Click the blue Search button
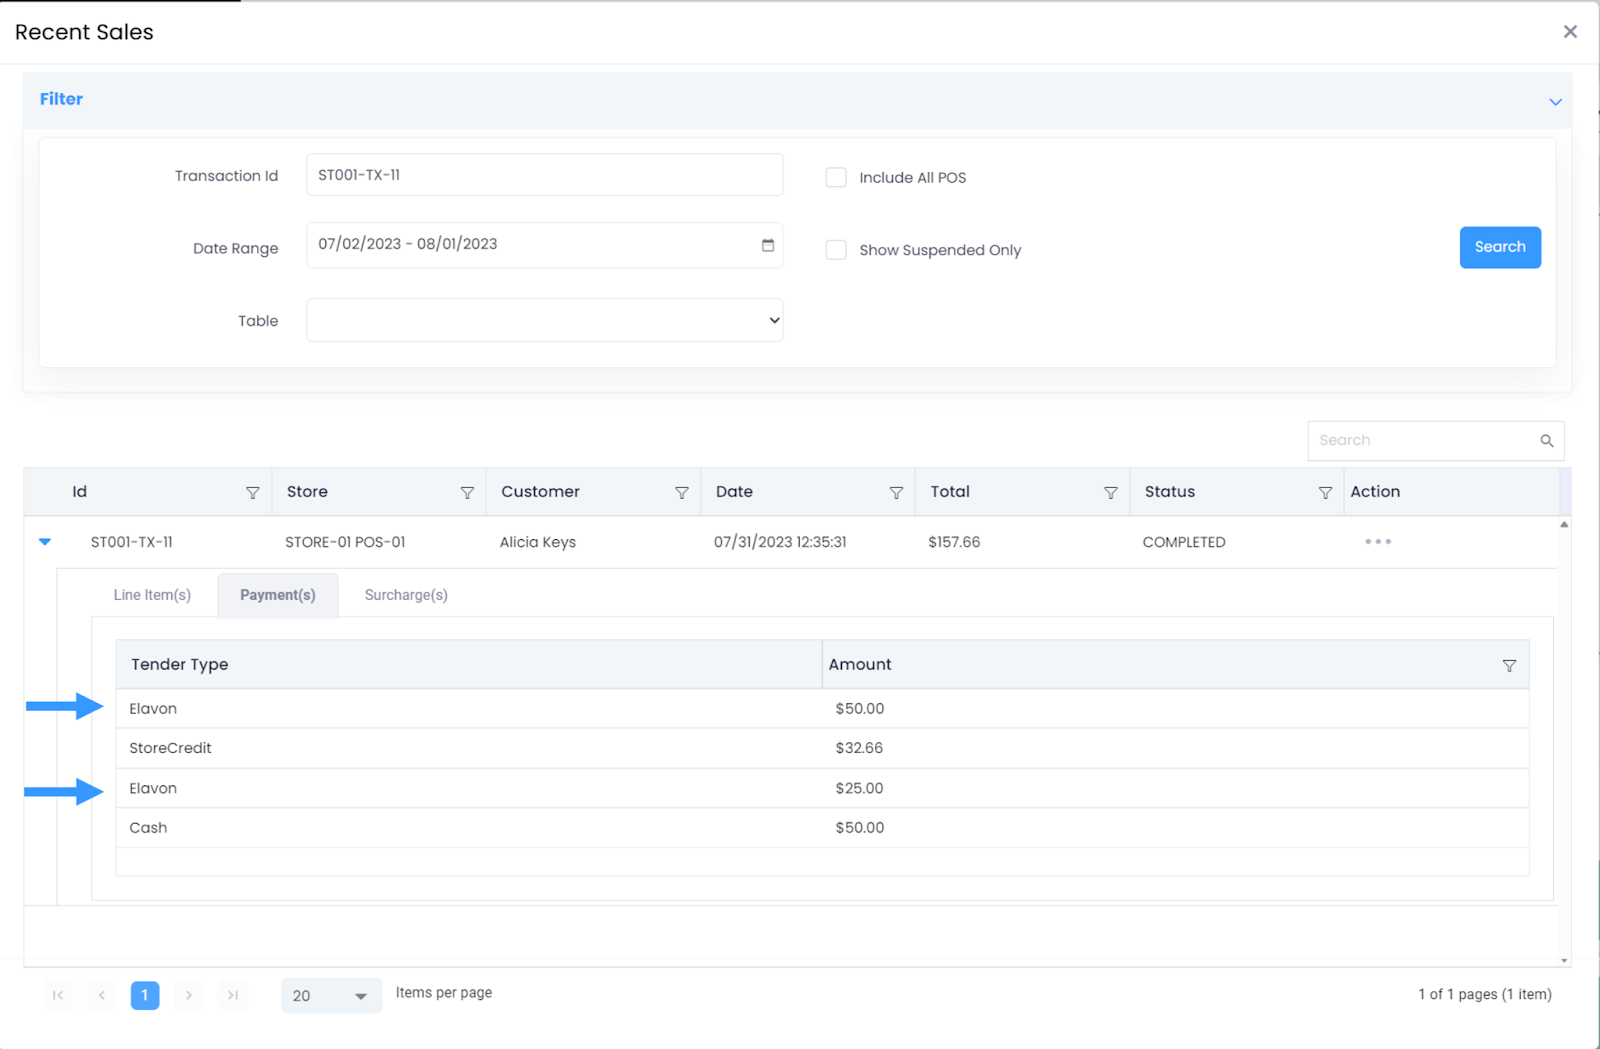The image size is (1600, 1049). (1499, 247)
